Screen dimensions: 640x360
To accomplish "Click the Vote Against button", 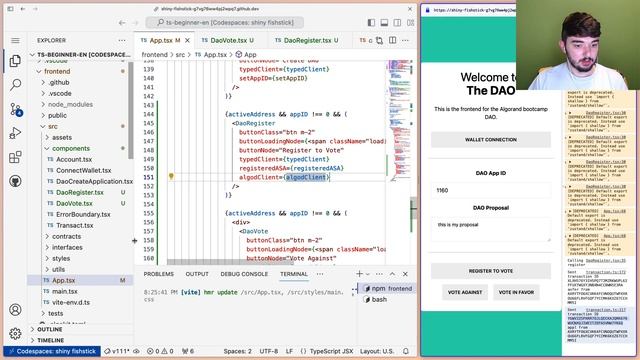I will click(465, 292).
